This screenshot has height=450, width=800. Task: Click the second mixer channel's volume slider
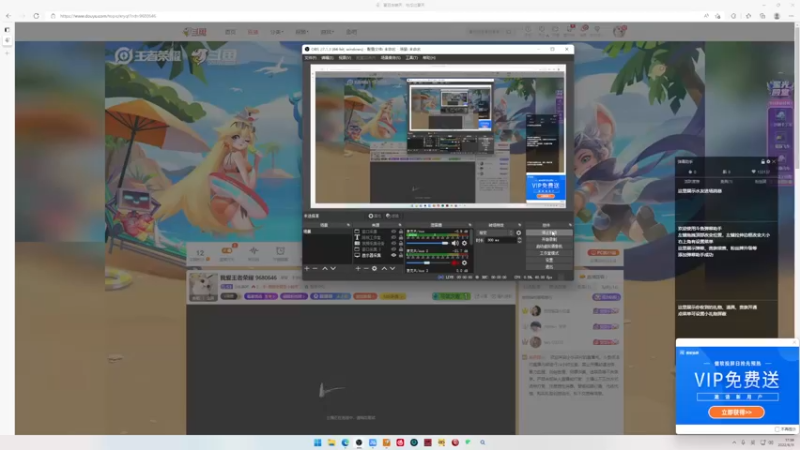(428, 263)
